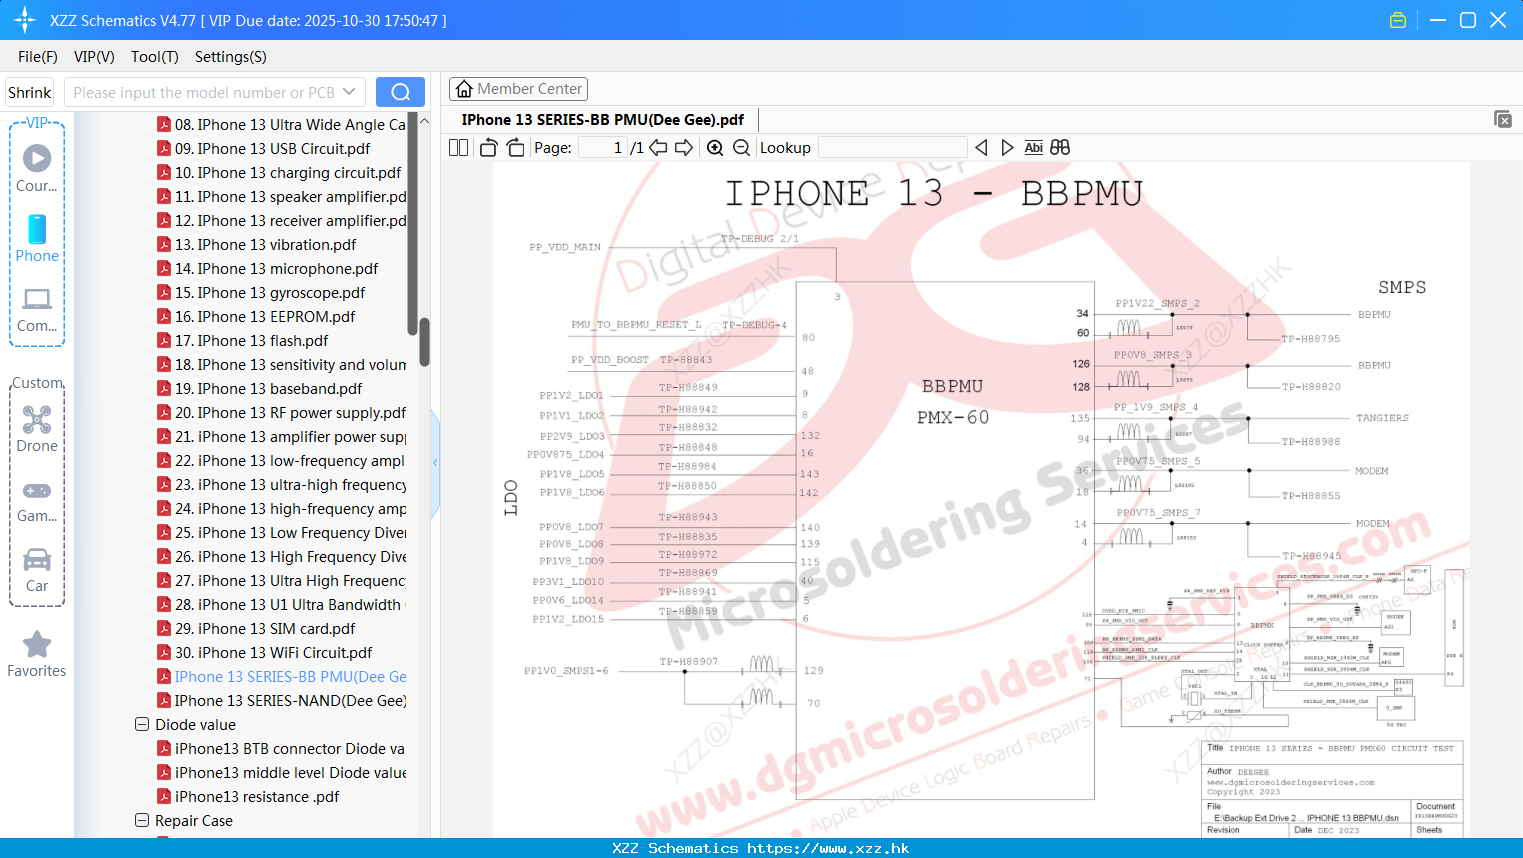Open the VIP(V) menu
Image resolution: width=1523 pixels, height=858 pixels.
94,57
